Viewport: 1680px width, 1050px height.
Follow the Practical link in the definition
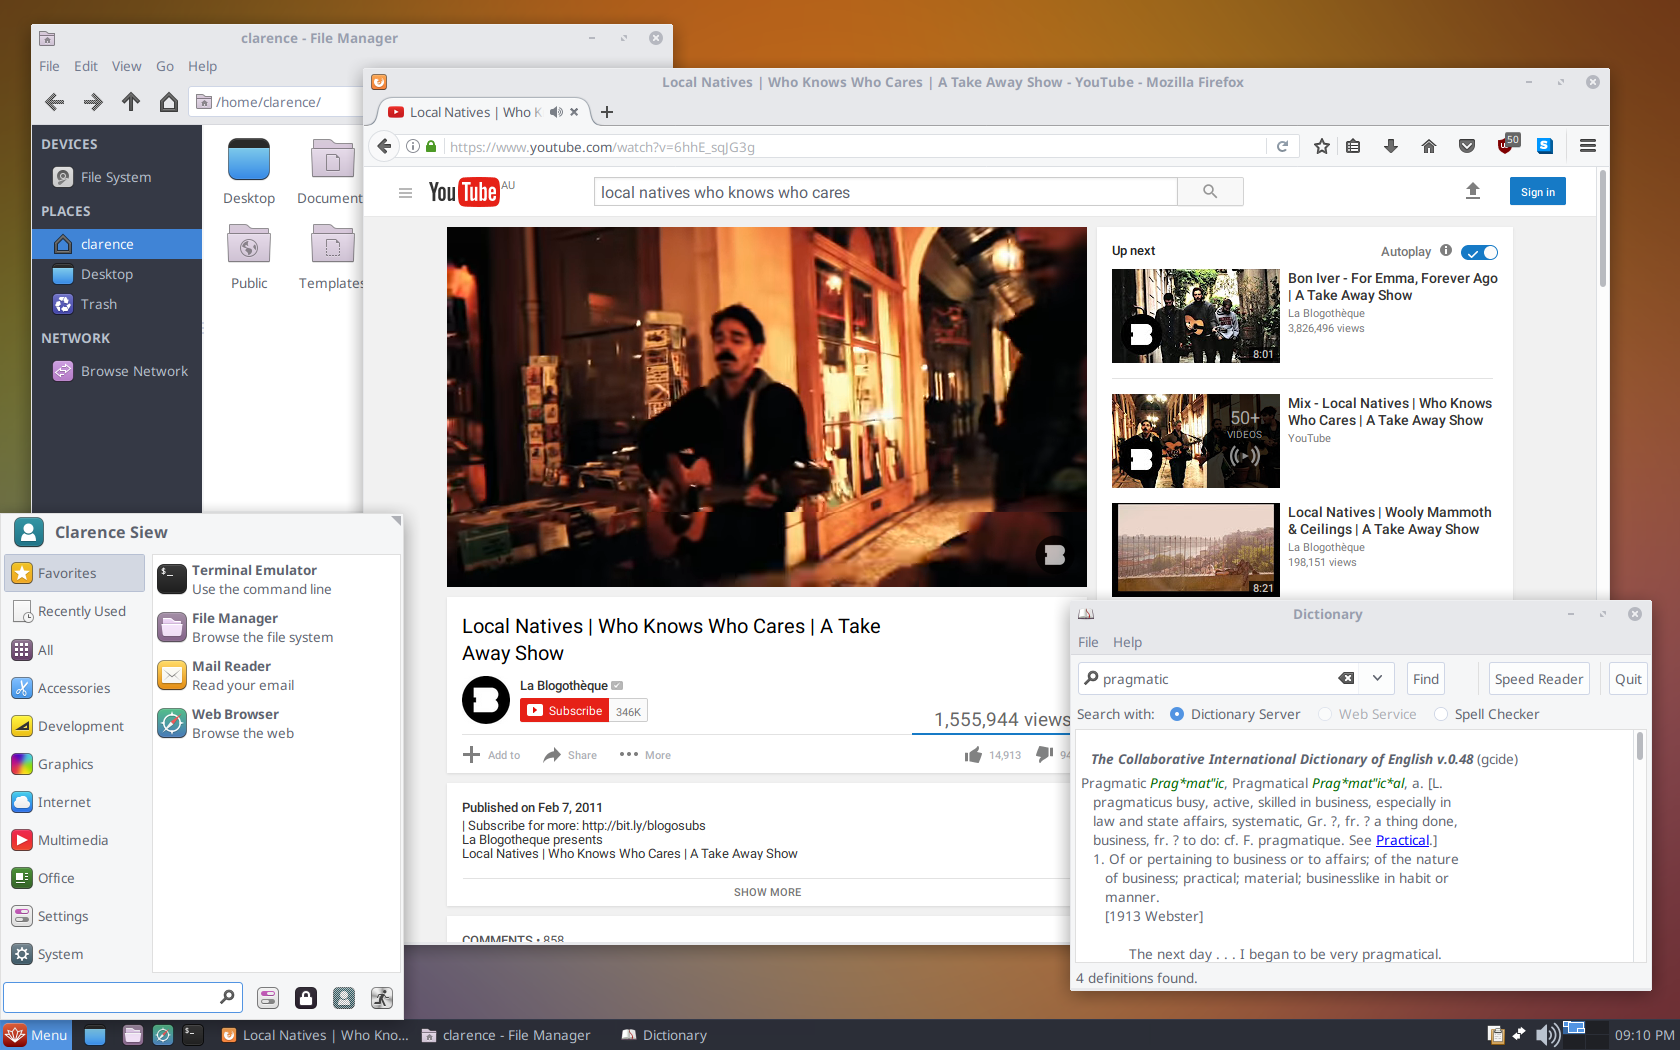[x=1402, y=840]
